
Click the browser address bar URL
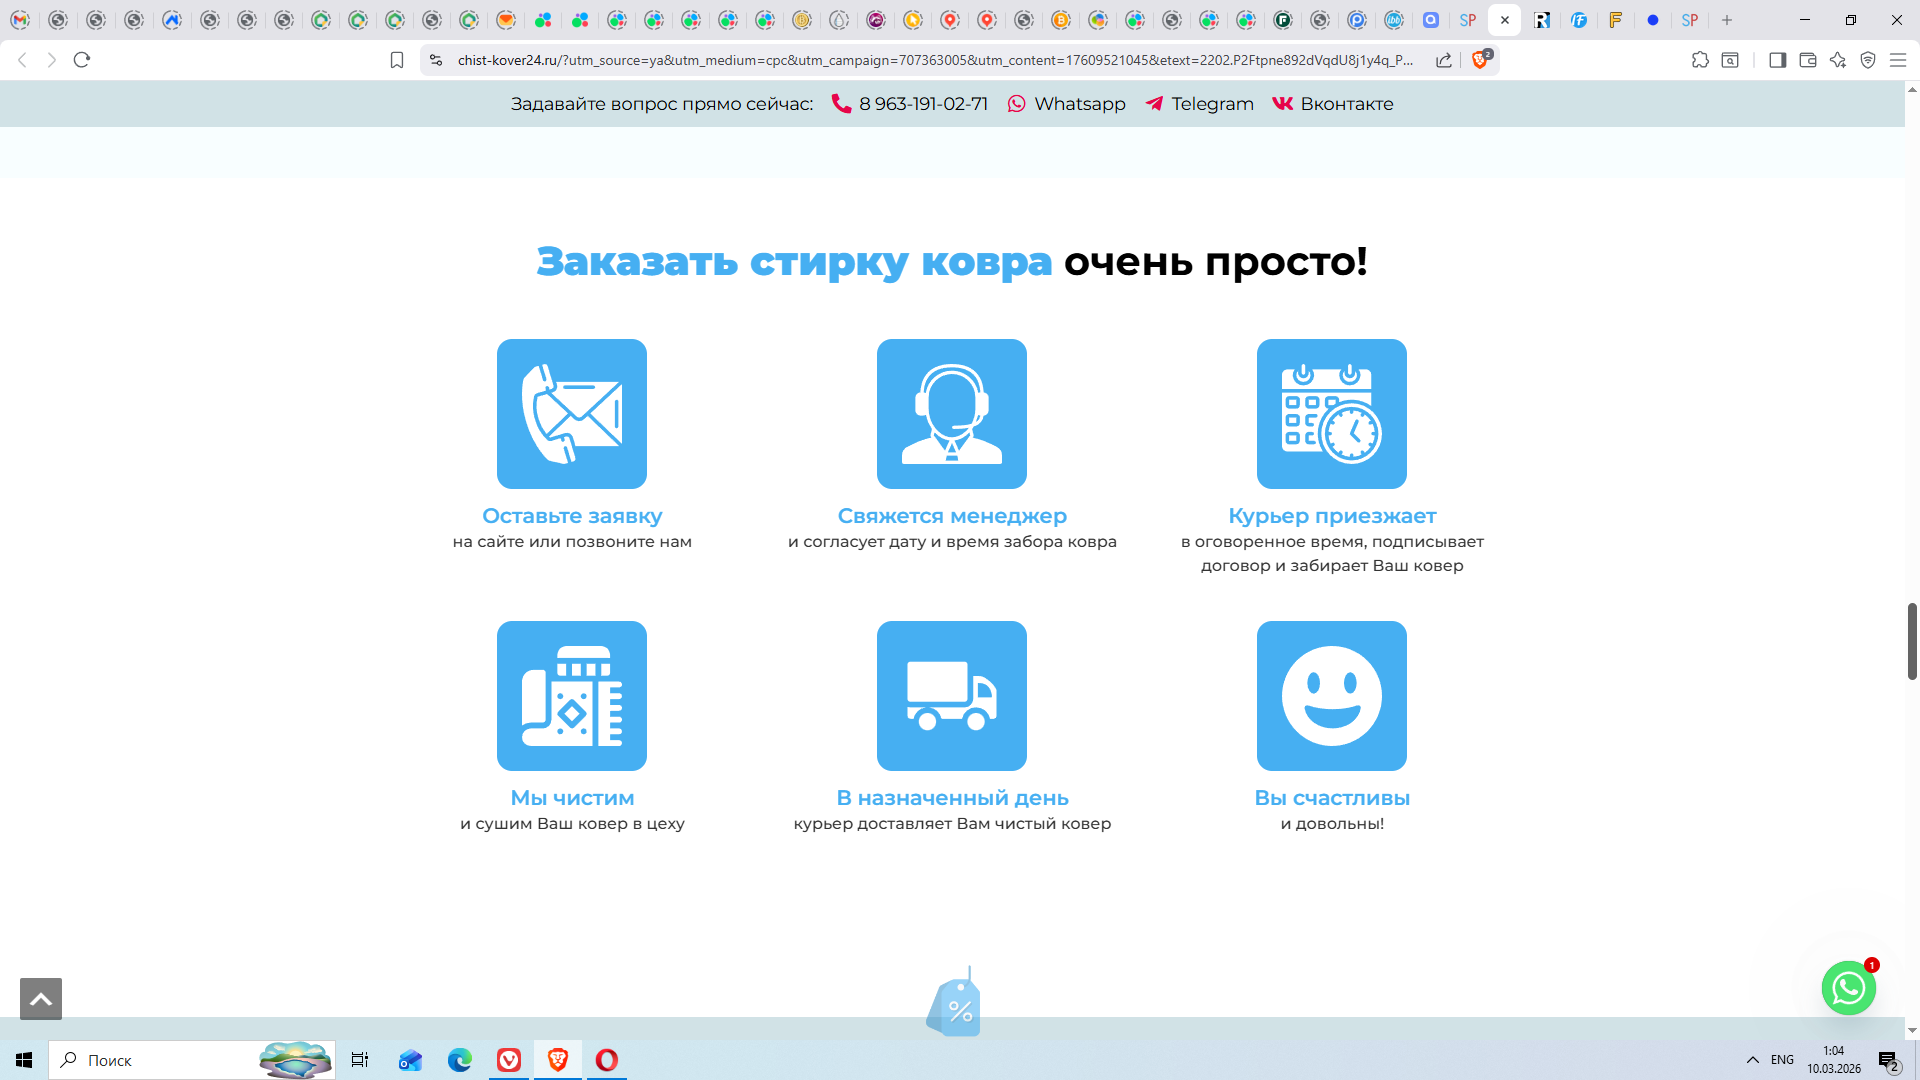click(x=935, y=60)
